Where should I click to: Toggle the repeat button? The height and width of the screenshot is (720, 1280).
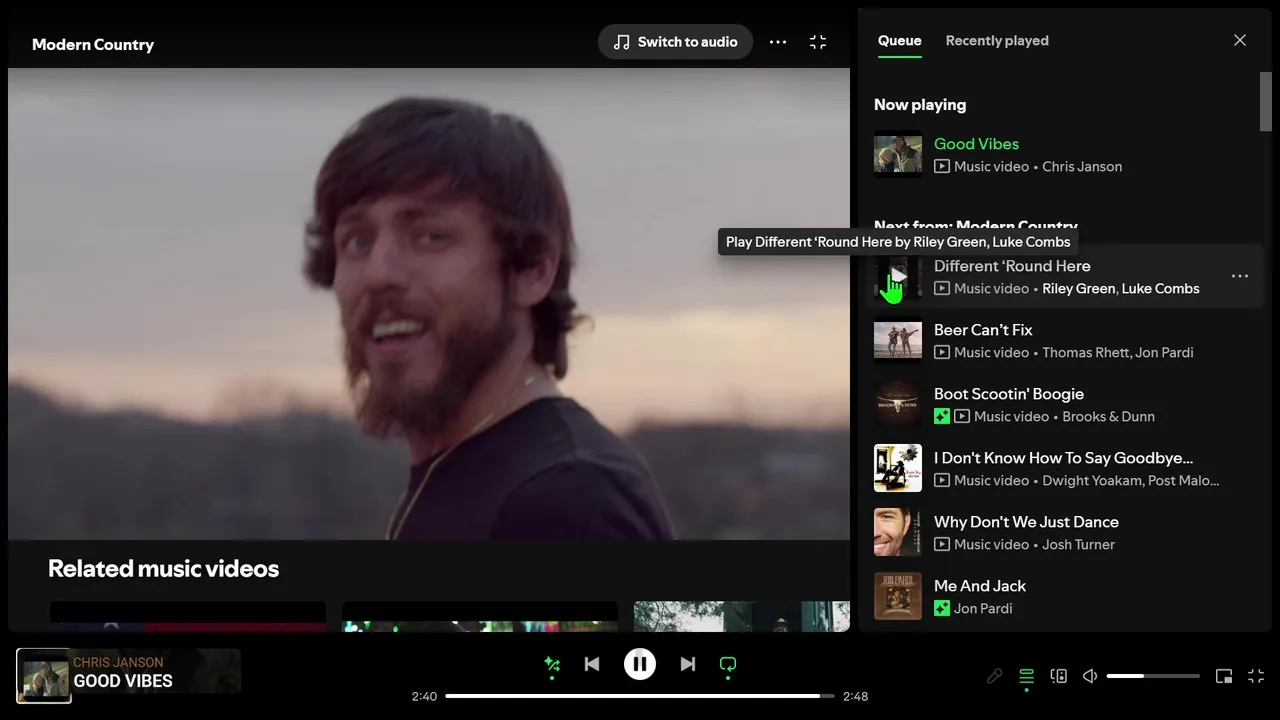click(x=728, y=664)
